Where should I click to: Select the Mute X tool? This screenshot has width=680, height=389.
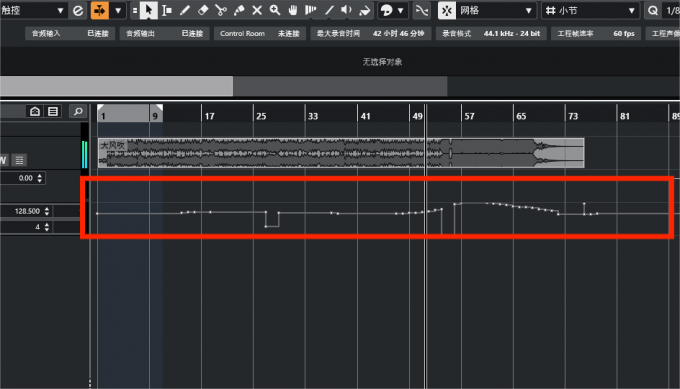257,10
